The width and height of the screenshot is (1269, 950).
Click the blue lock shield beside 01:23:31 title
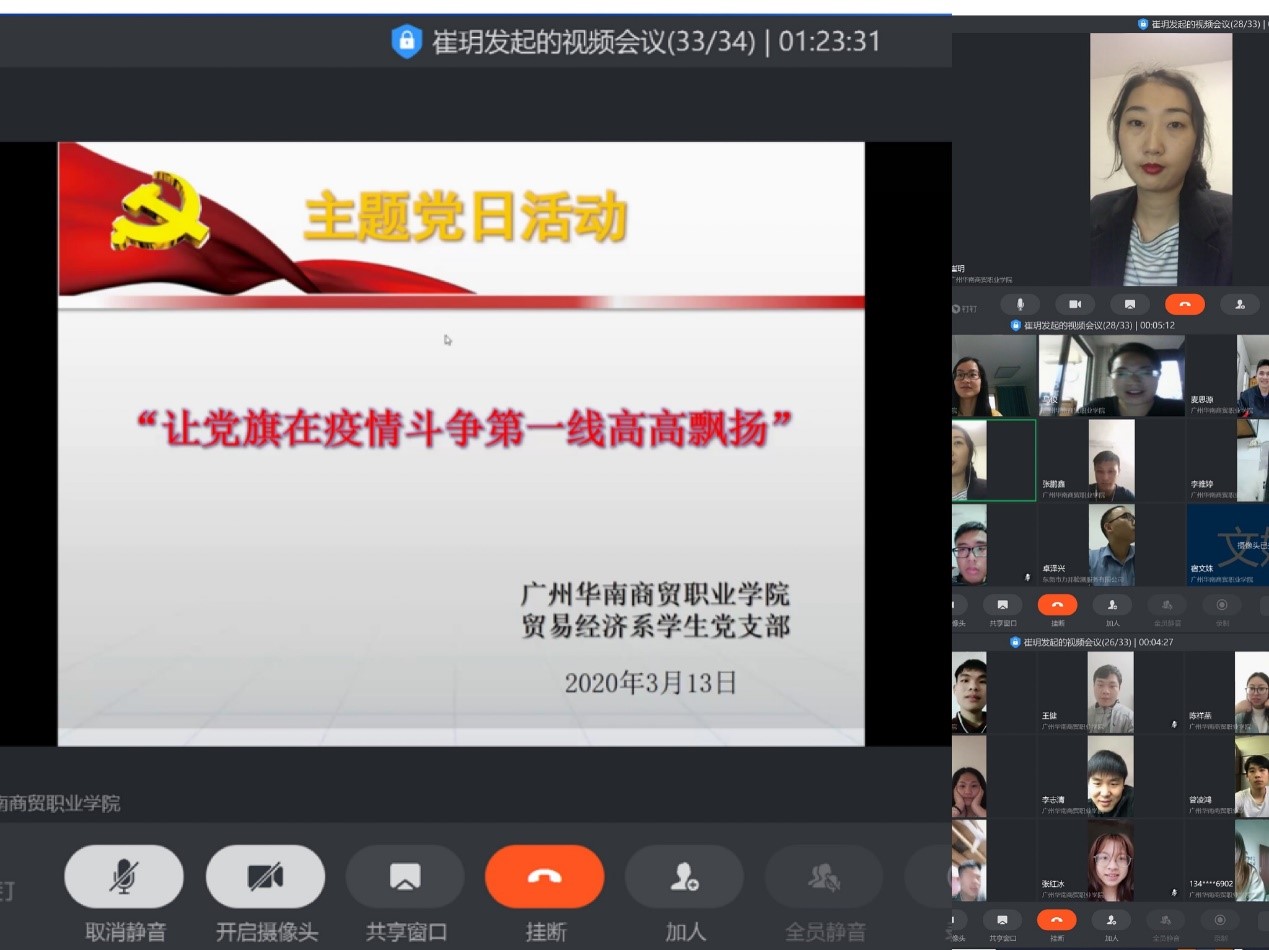point(406,41)
